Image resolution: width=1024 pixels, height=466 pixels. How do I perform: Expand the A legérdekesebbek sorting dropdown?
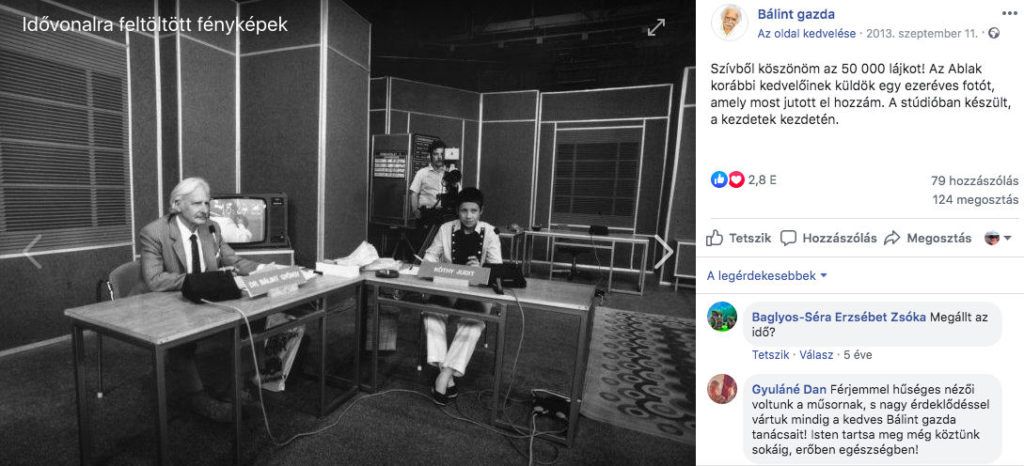click(767, 276)
